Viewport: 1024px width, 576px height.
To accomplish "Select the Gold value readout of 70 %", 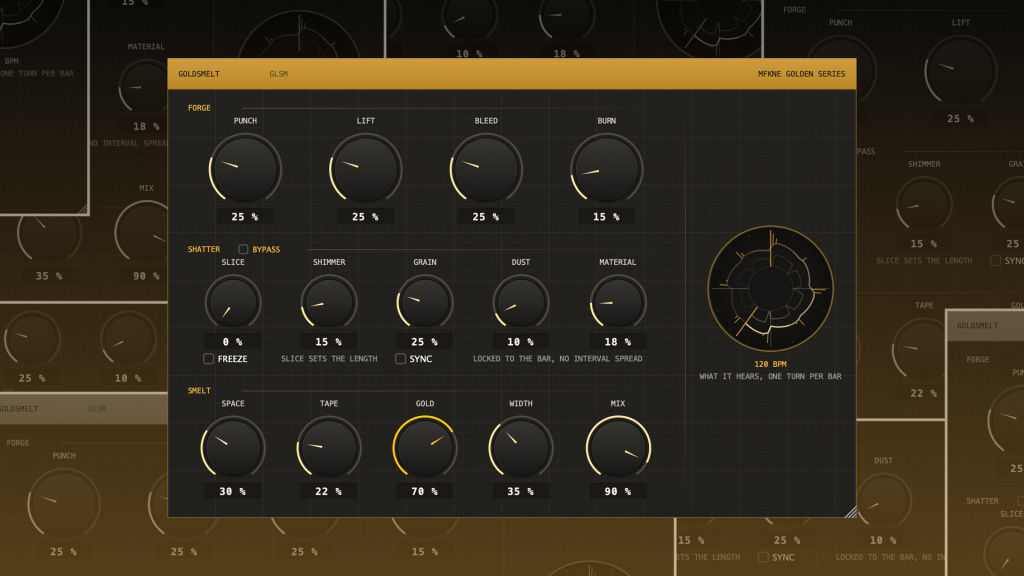I will [425, 491].
